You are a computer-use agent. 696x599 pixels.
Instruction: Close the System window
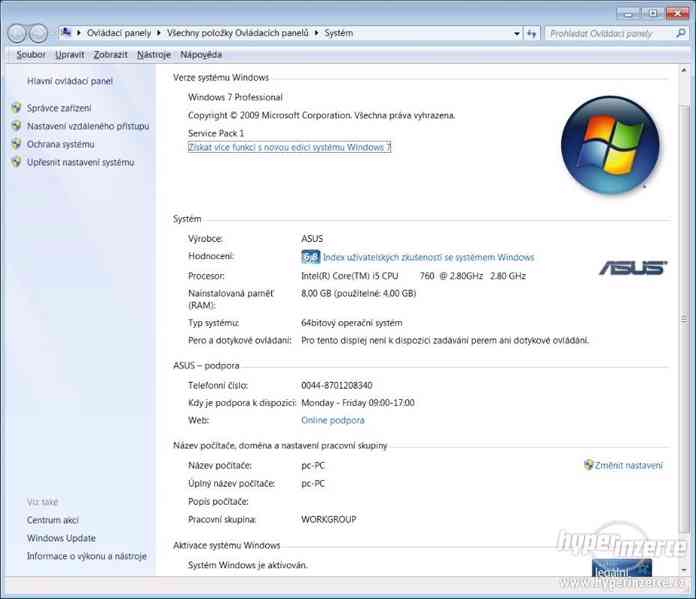pos(677,14)
